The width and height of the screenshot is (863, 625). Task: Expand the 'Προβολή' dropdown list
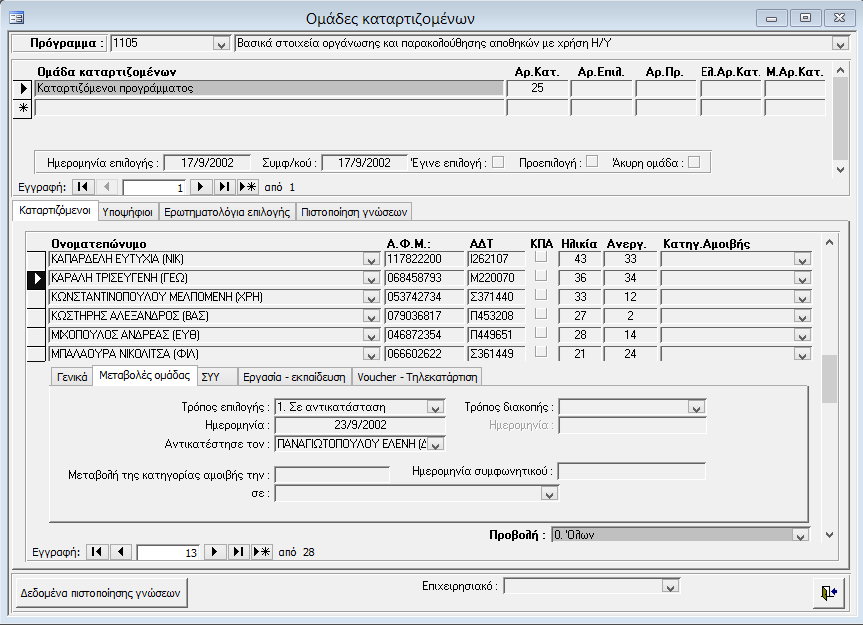coord(798,535)
